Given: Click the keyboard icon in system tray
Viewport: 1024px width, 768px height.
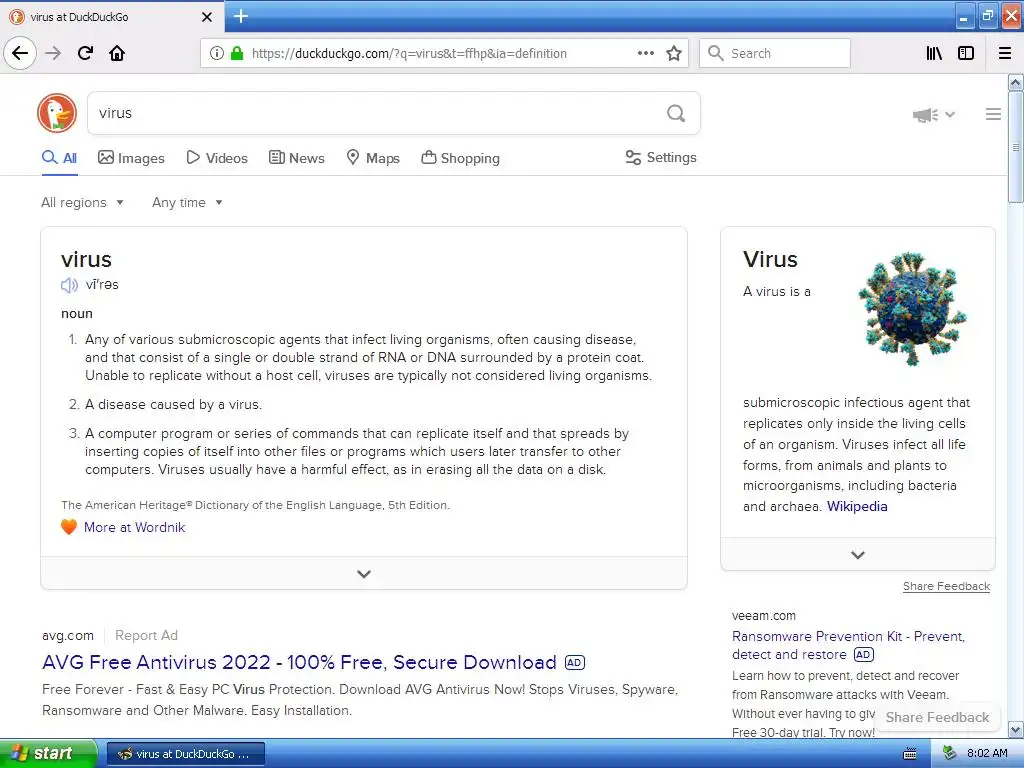Looking at the screenshot, I should tap(910, 754).
